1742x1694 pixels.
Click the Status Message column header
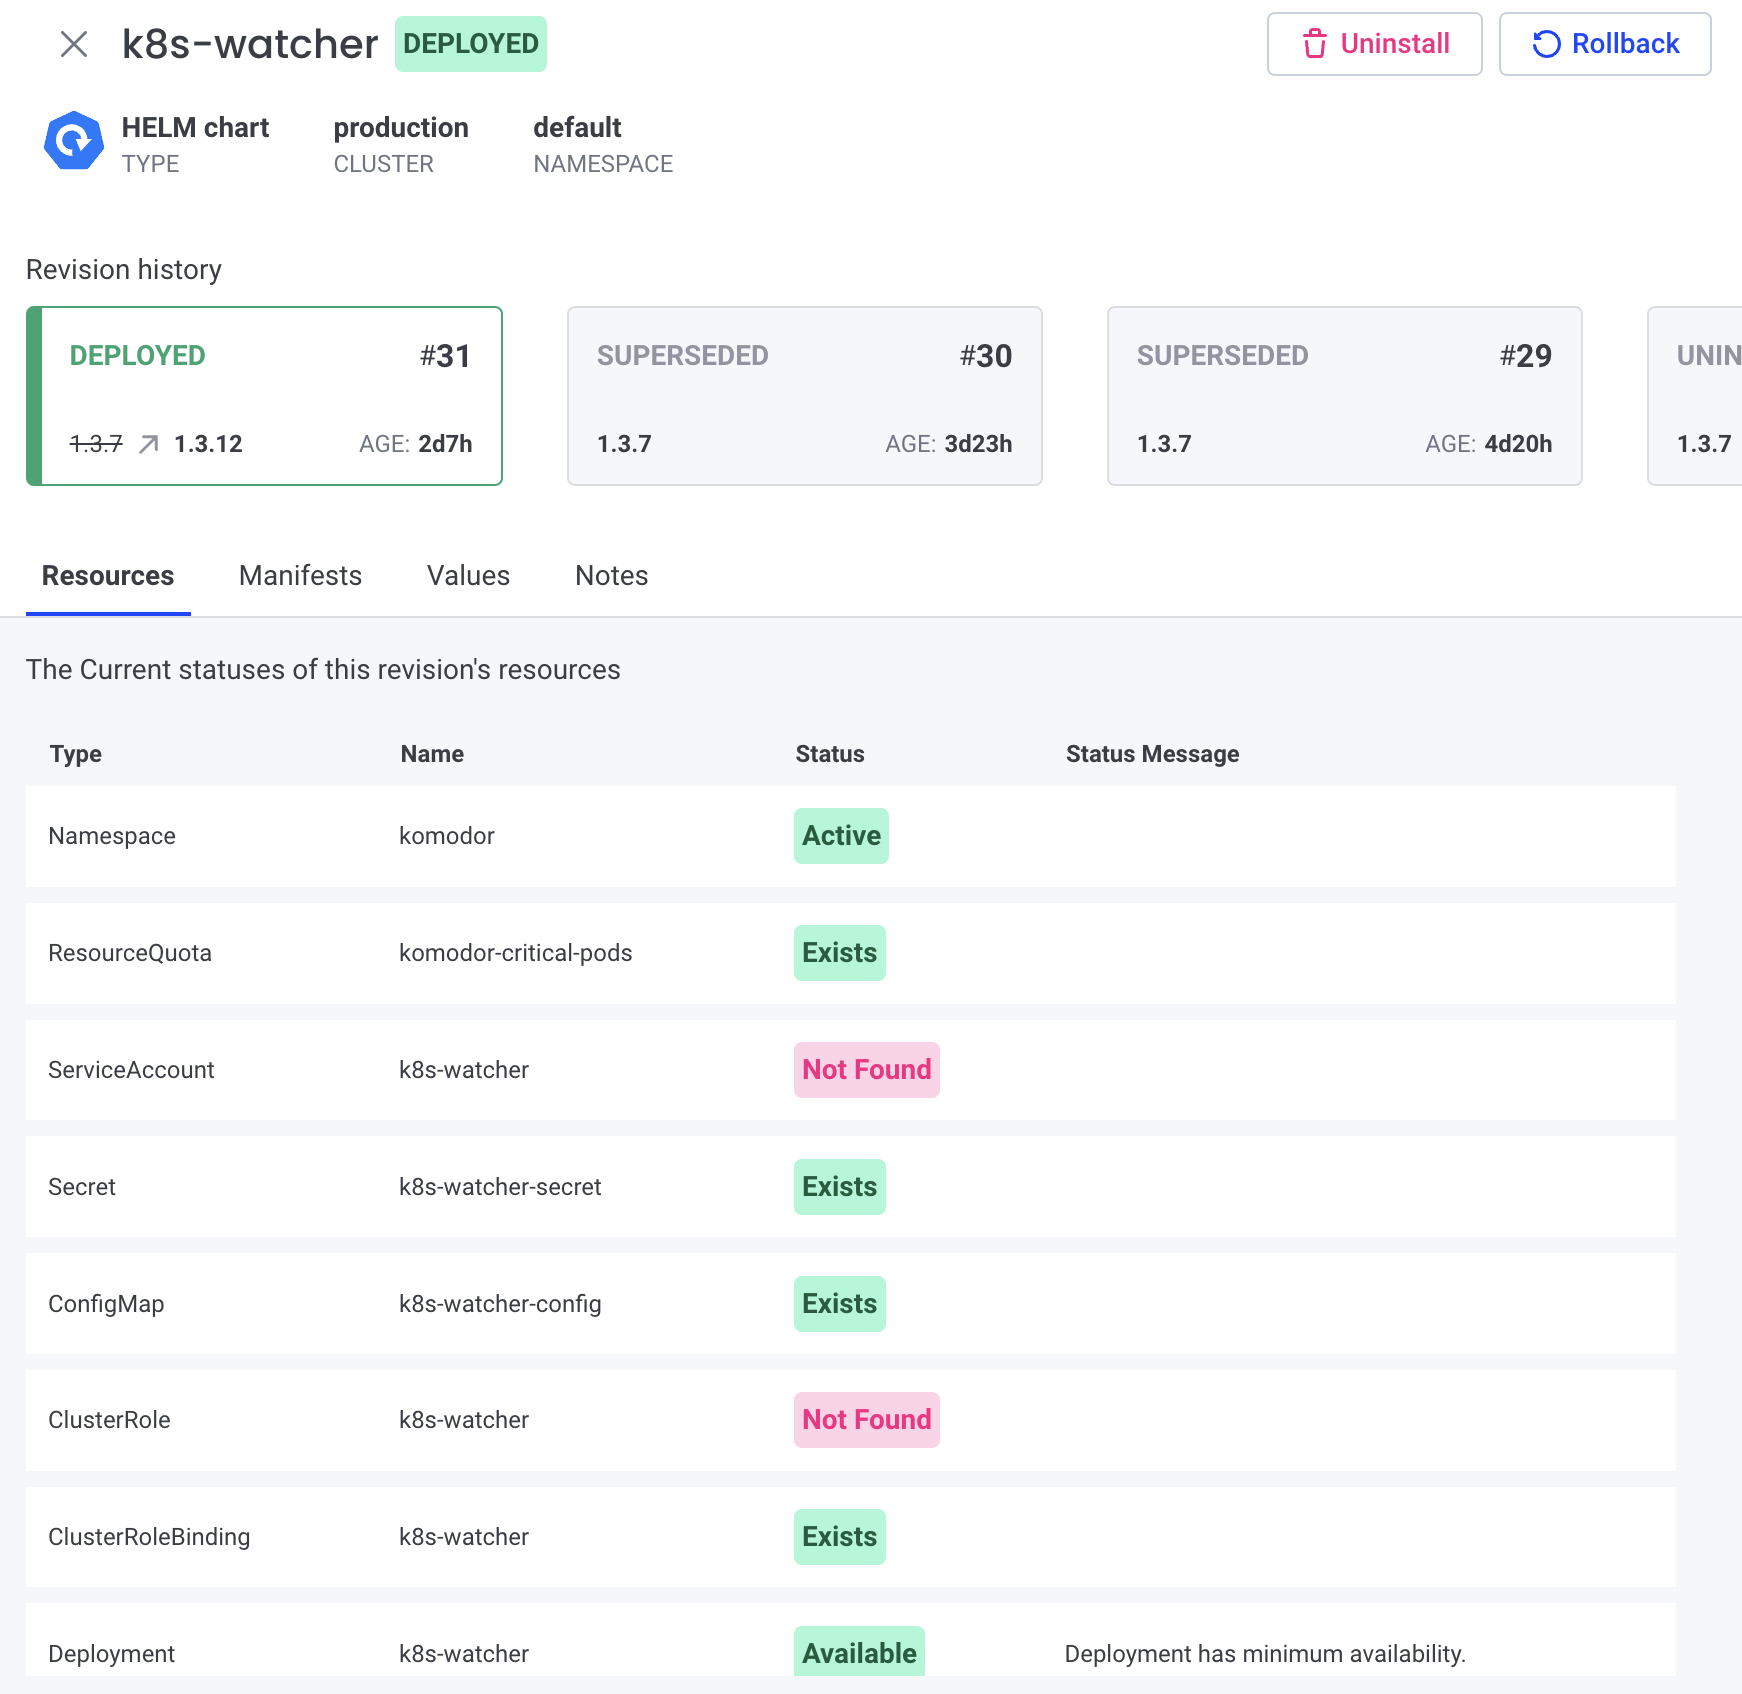[x=1152, y=754]
